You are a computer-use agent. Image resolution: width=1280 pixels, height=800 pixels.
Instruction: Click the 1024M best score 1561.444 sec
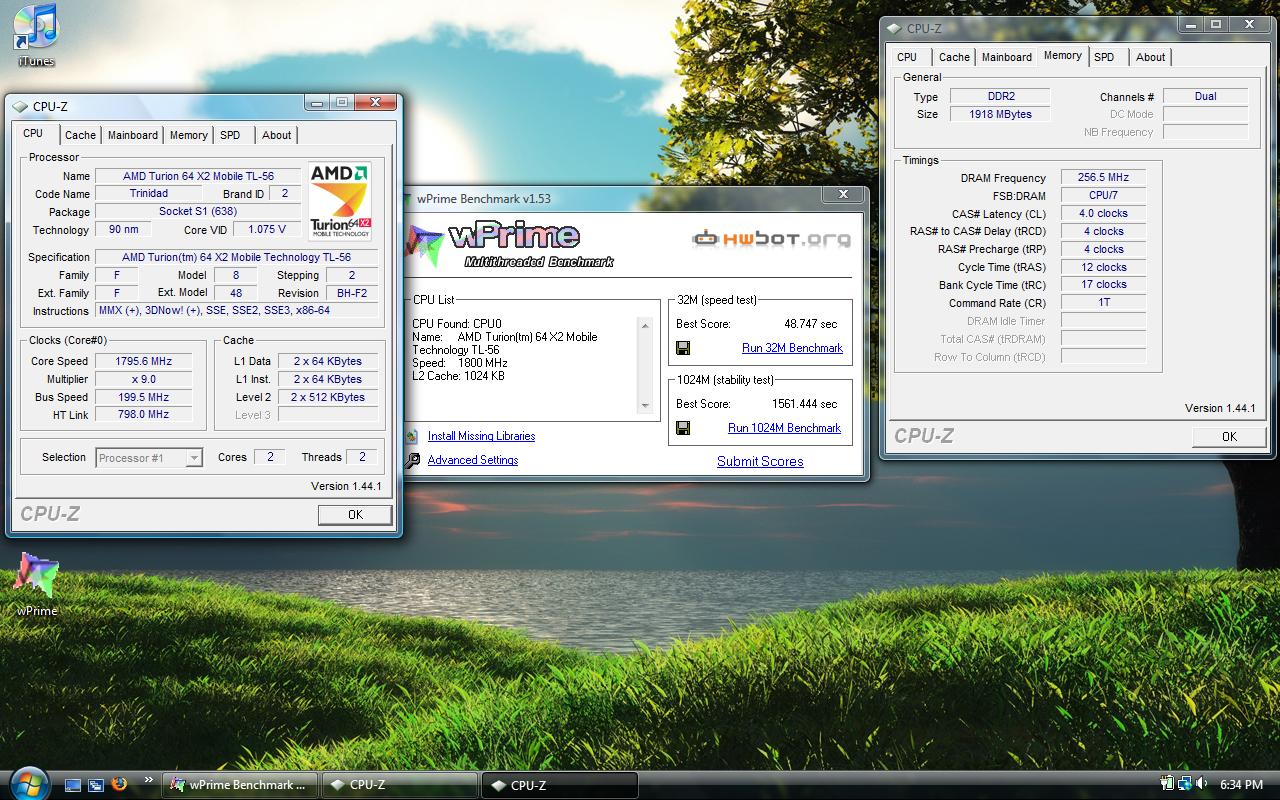click(805, 404)
